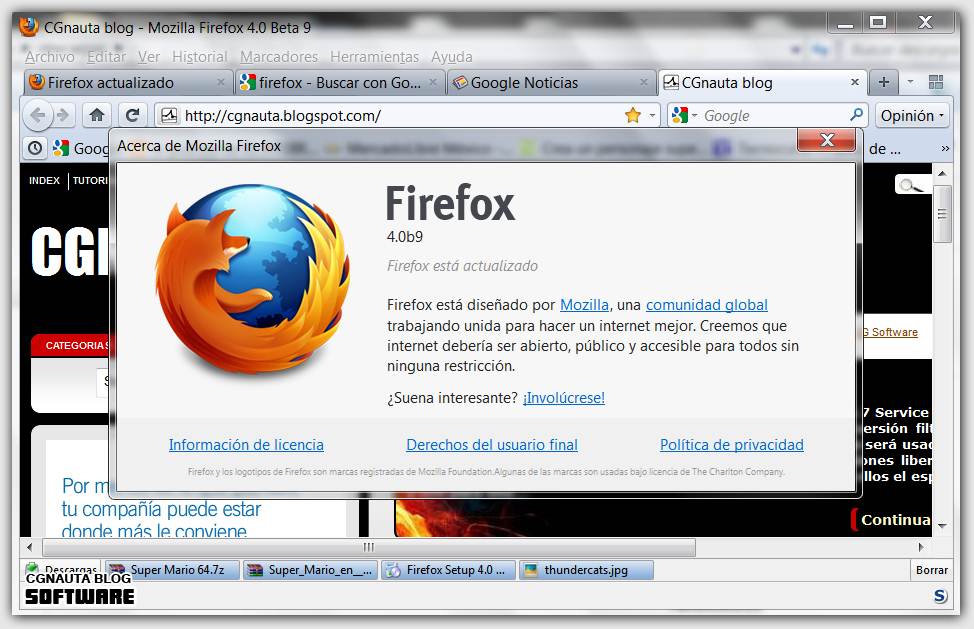
Task: Click the Google bookmark in bookmarks toolbar
Action: [x=81, y=148]
